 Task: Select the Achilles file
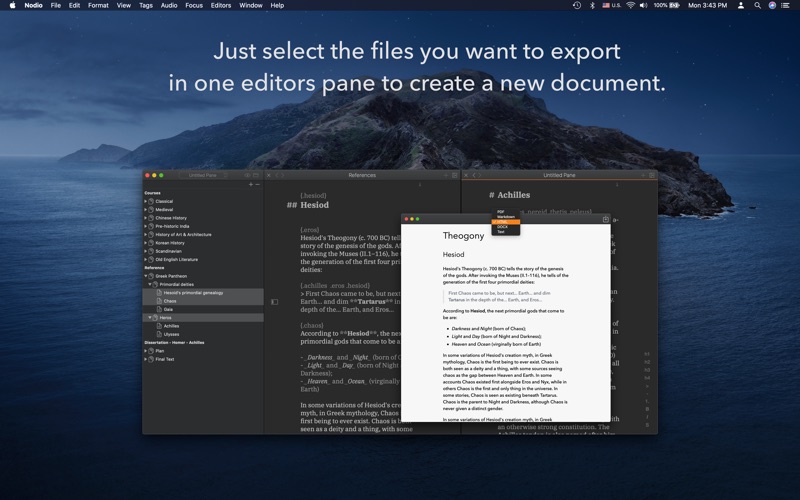click(203, 326)
